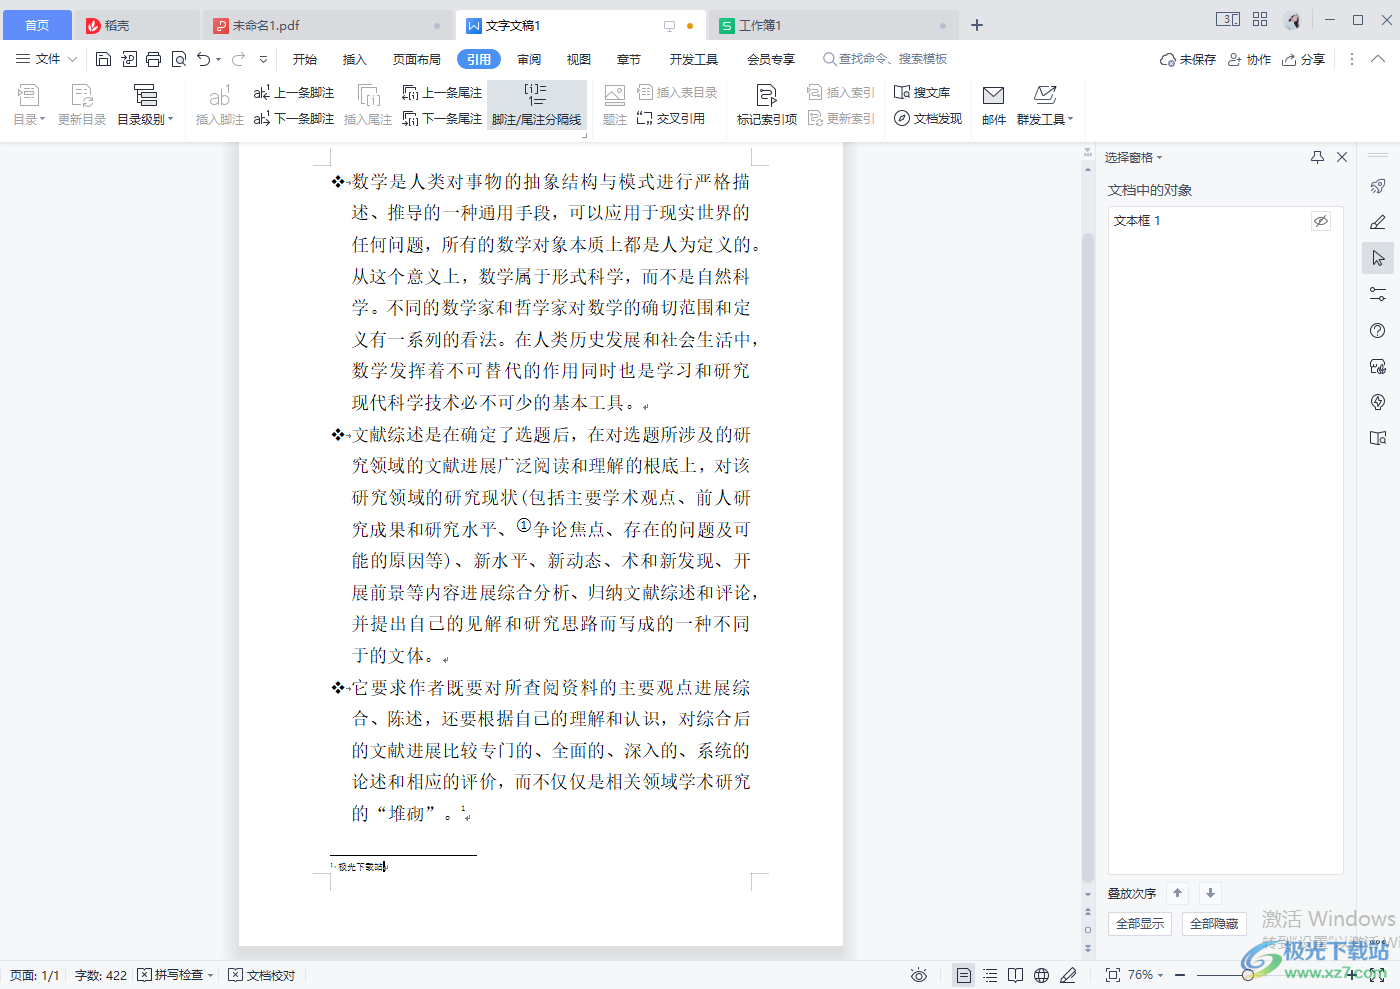1400x989 pixels.
Task: Click the rocket icon in right sidebar
Action: tap(1378, 186)
